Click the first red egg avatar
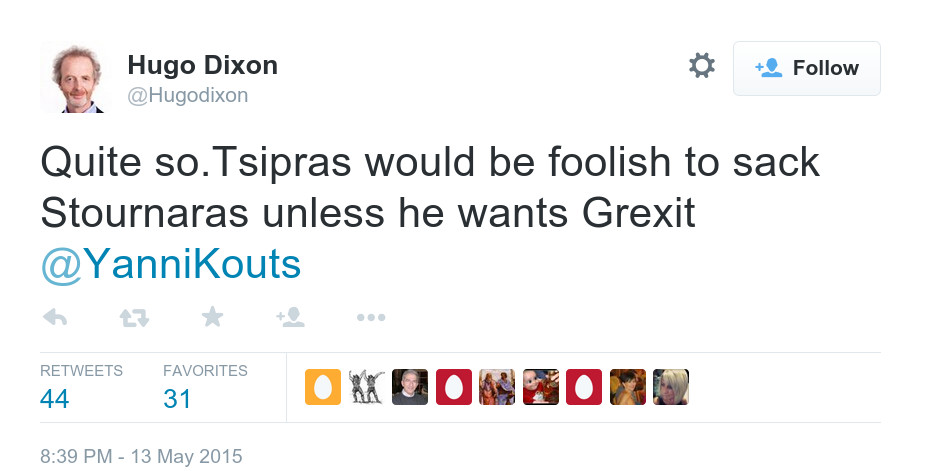This screenshot has width=927, height=471. click(x=454, y=387)
